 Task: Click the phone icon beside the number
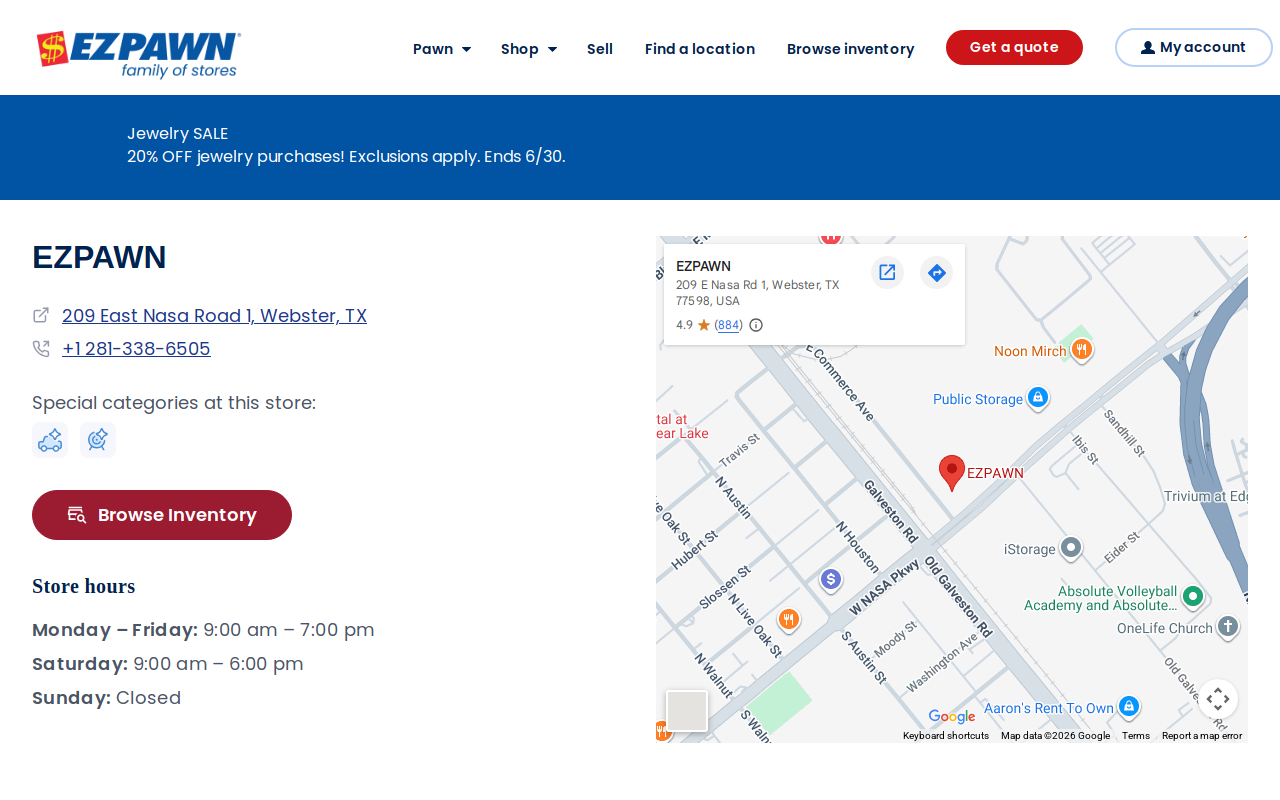pos(41,349)
